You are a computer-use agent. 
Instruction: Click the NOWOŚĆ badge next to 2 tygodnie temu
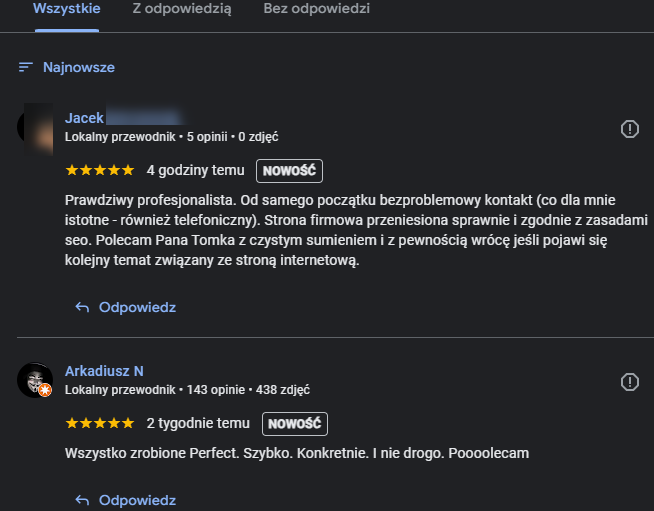click(x=295, y=424)
